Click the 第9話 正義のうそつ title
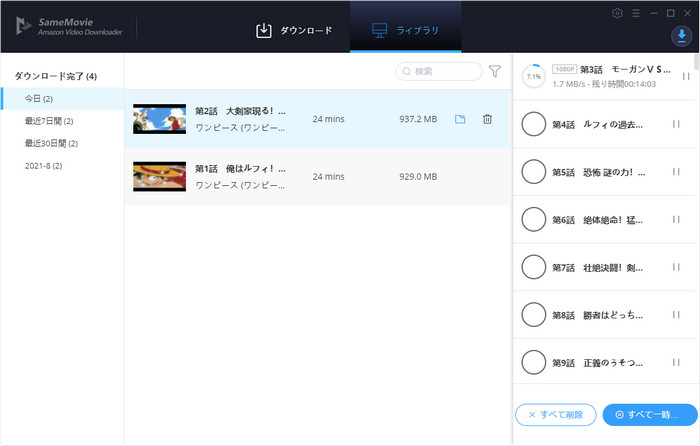The width and height of the screenshot is (700, 446). 597,363
